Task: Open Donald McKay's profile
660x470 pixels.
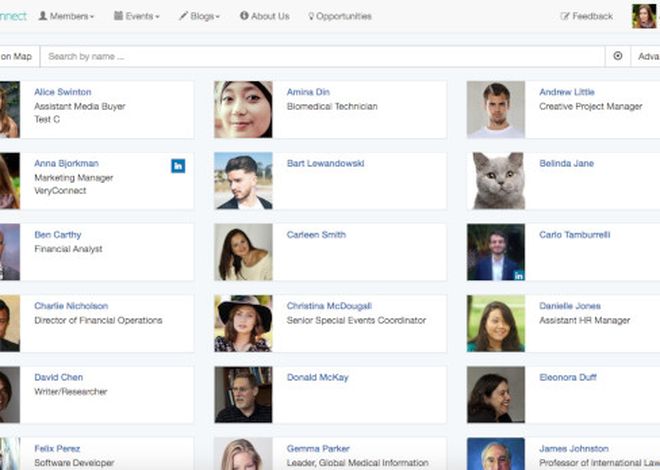Action: pyautogui.click(x=318, y=377)
